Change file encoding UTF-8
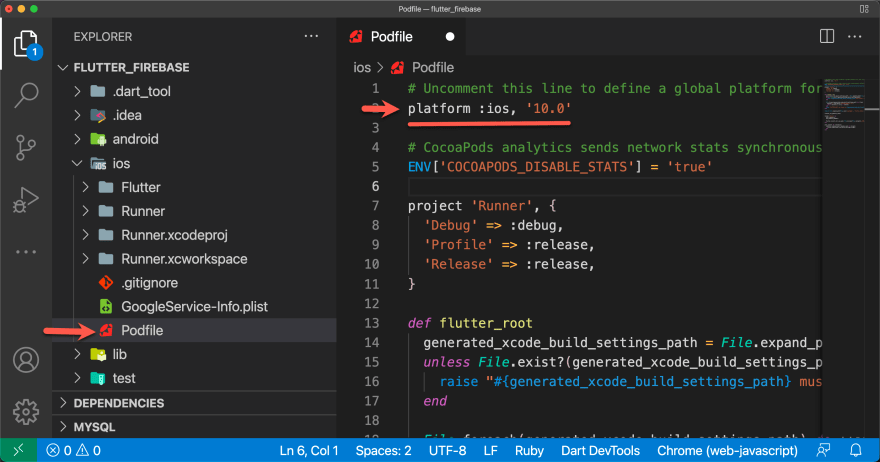The height and width of the screenshot is (462, 880). [447, 450]
